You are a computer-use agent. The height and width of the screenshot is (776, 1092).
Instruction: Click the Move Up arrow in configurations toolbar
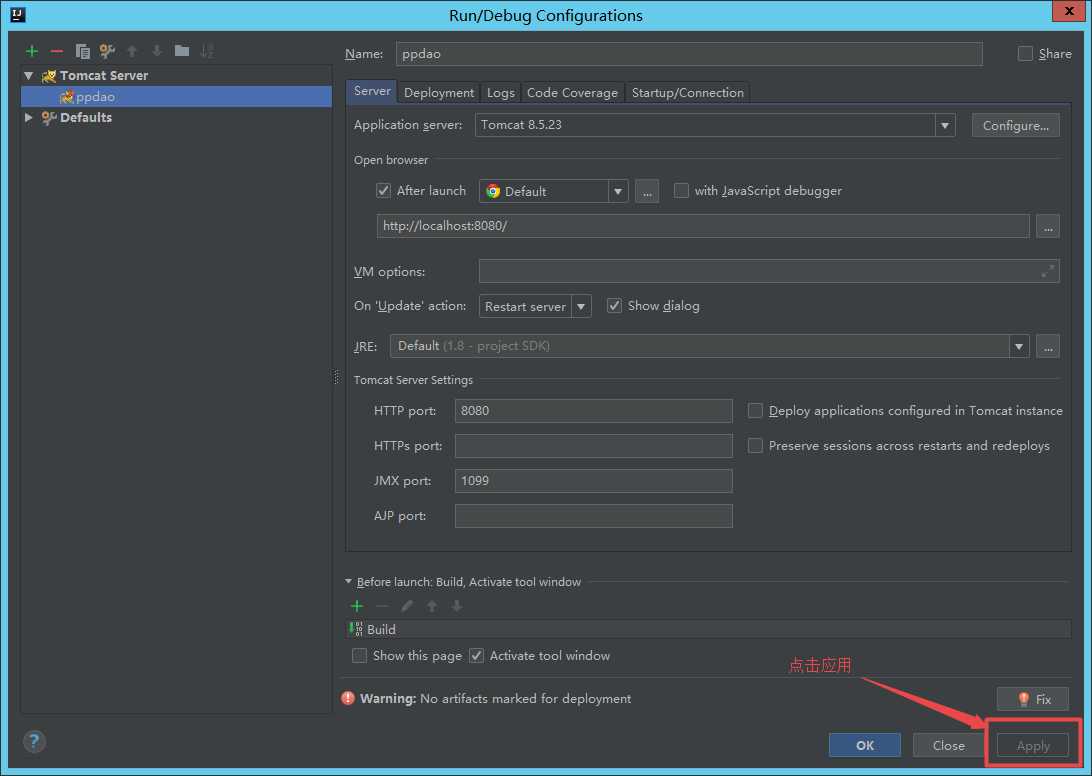pyautogui.click(x=132, y=51)
